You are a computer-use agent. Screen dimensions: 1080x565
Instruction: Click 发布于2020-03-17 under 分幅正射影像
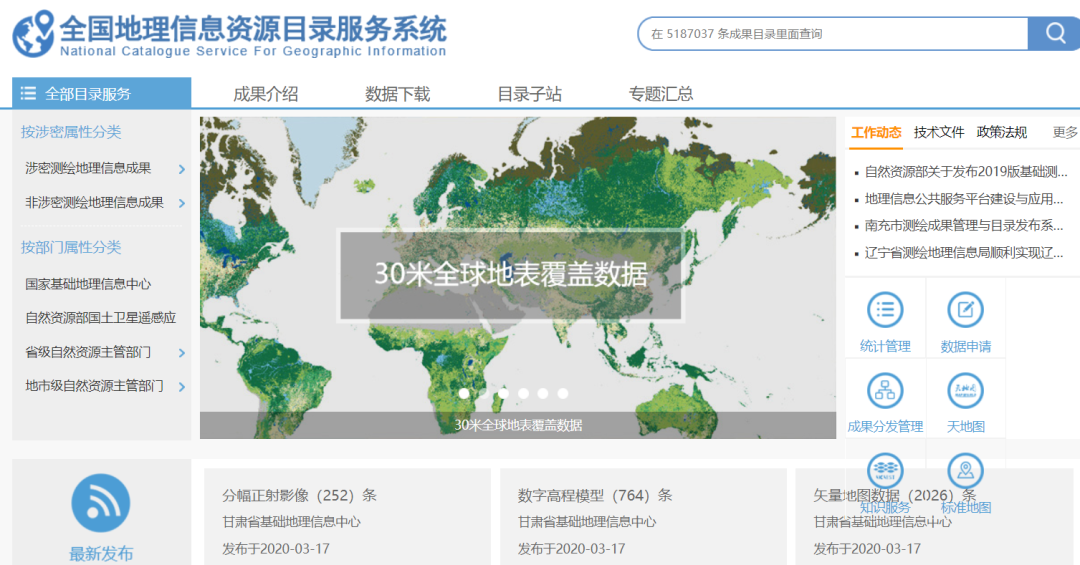[x=276, y=549]
